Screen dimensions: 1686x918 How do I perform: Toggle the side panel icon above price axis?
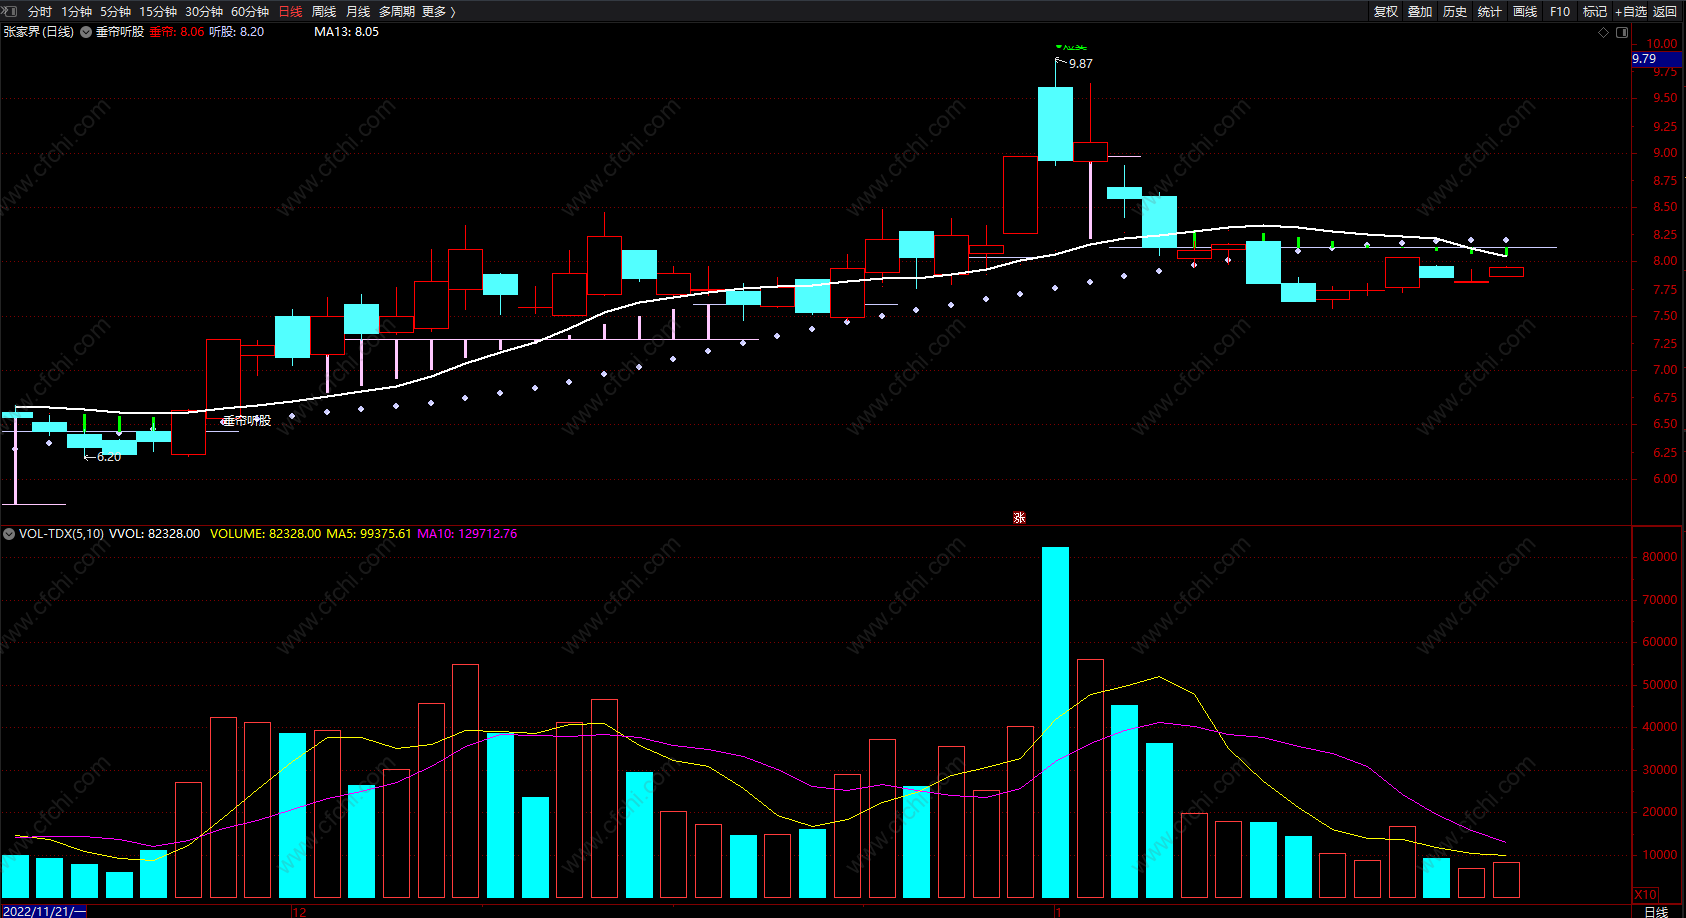1622,32
